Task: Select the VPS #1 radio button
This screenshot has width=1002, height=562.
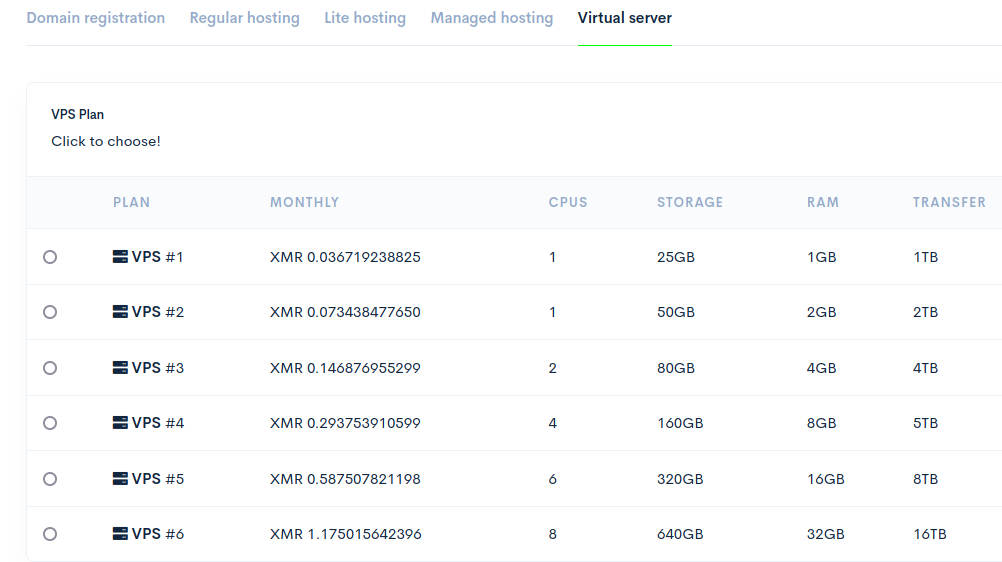Action: click(50, 257)
